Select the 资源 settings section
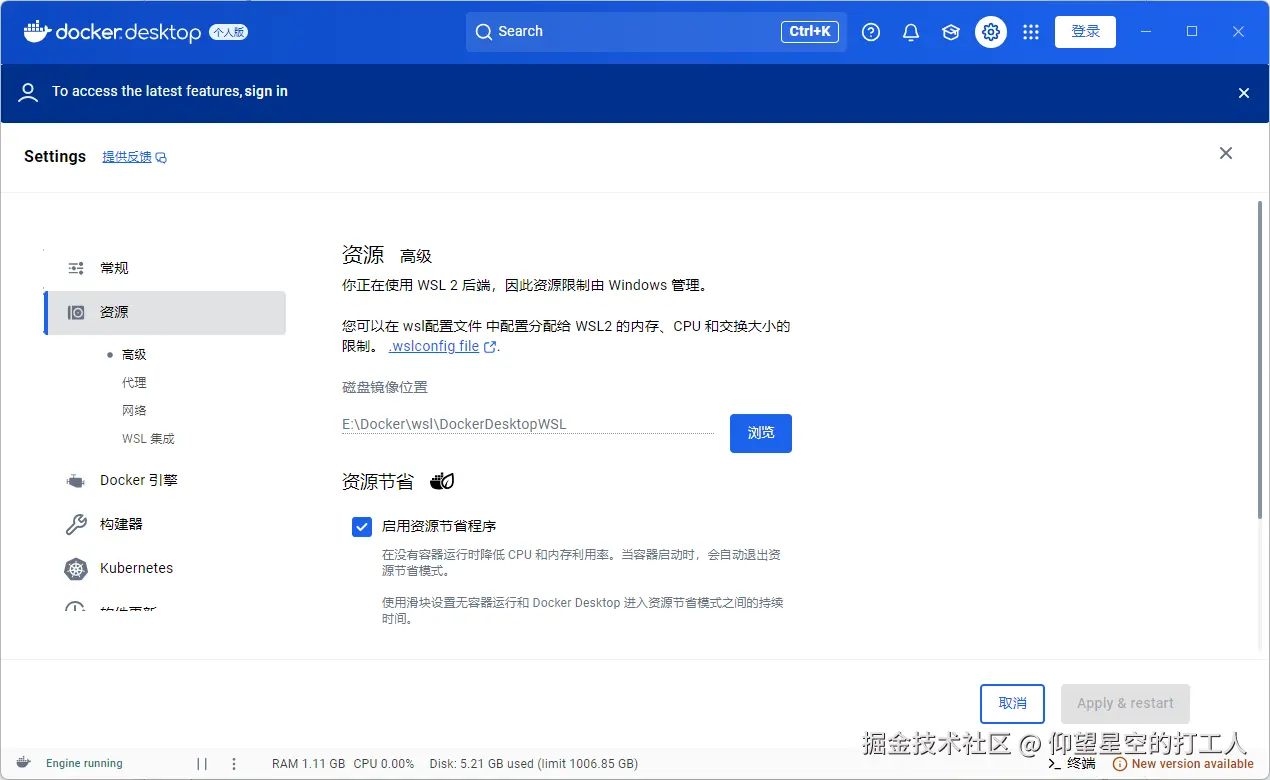 pyautogui.click(x=165, y=313)
